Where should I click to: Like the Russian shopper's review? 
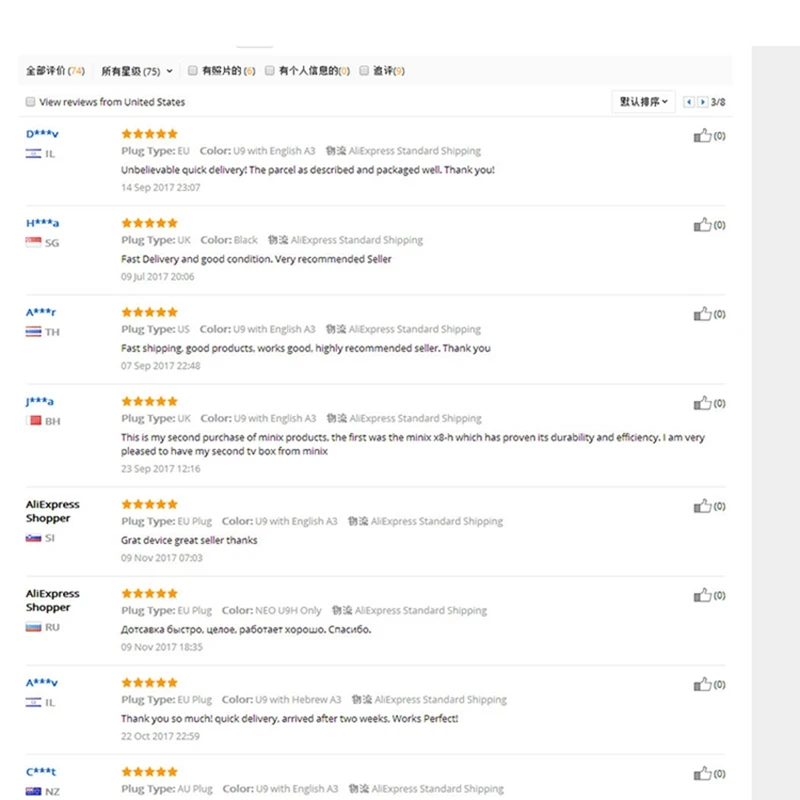702,595
